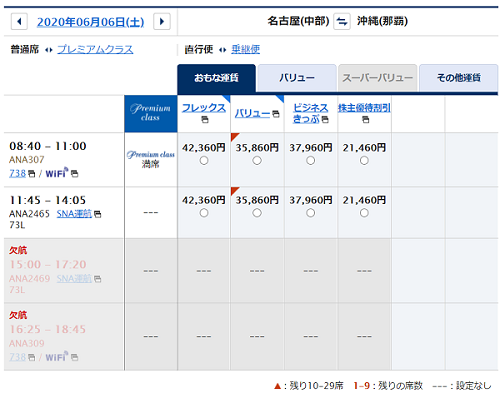Click the popup icon under フレックス header
This screenshot has width=500, height=398.
205,120
